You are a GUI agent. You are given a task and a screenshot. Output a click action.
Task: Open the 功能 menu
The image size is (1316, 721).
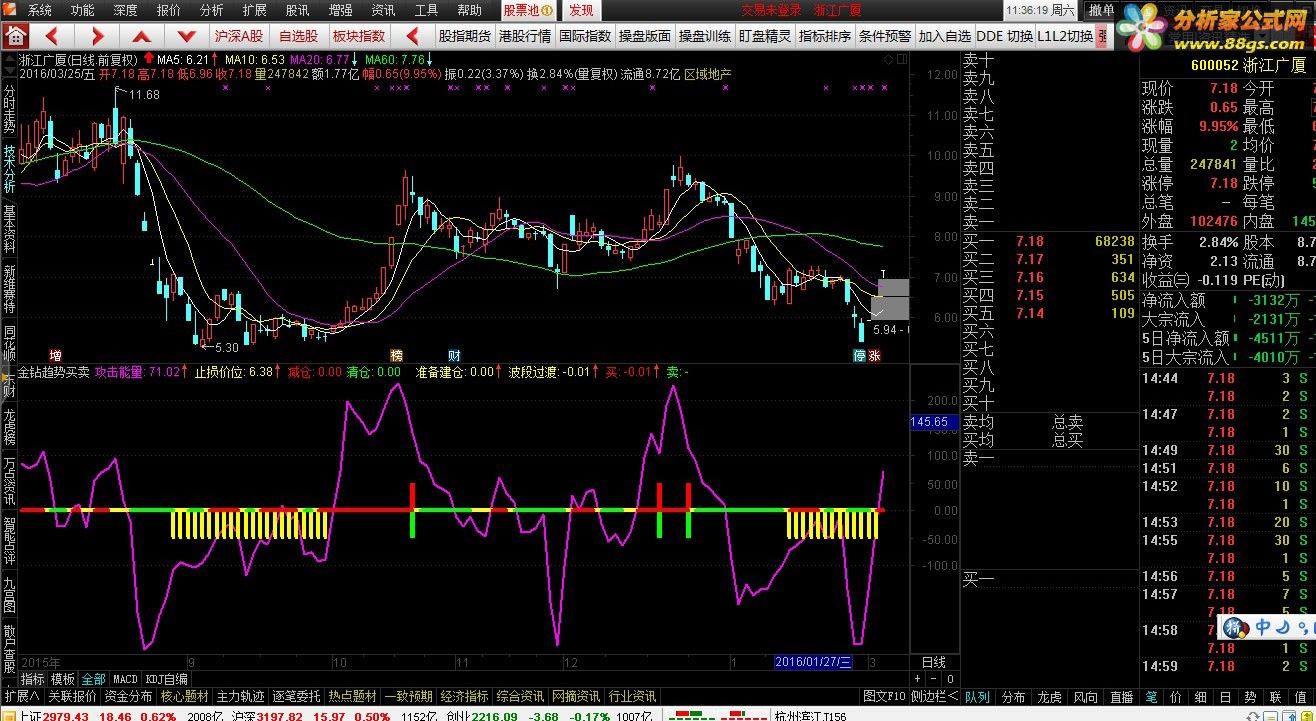point(82,10)
